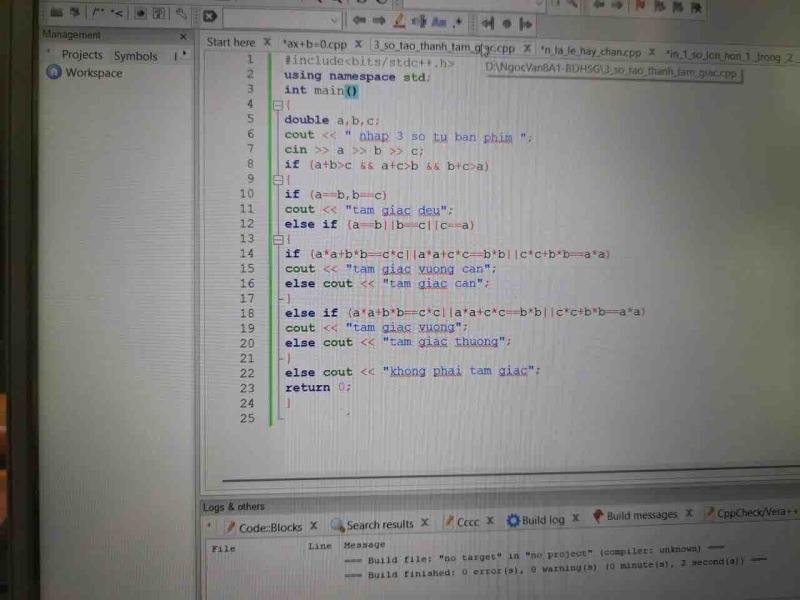Collapse the fold marker on line 13
The height and width of the screenshot is (600, 800).
click(277, 239)
